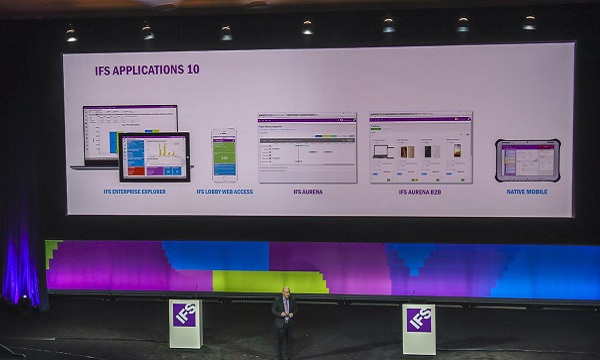Screen dimensions: 600x360
Task: Click the laptop product in Aurena B2B
Action: [383, 151]
